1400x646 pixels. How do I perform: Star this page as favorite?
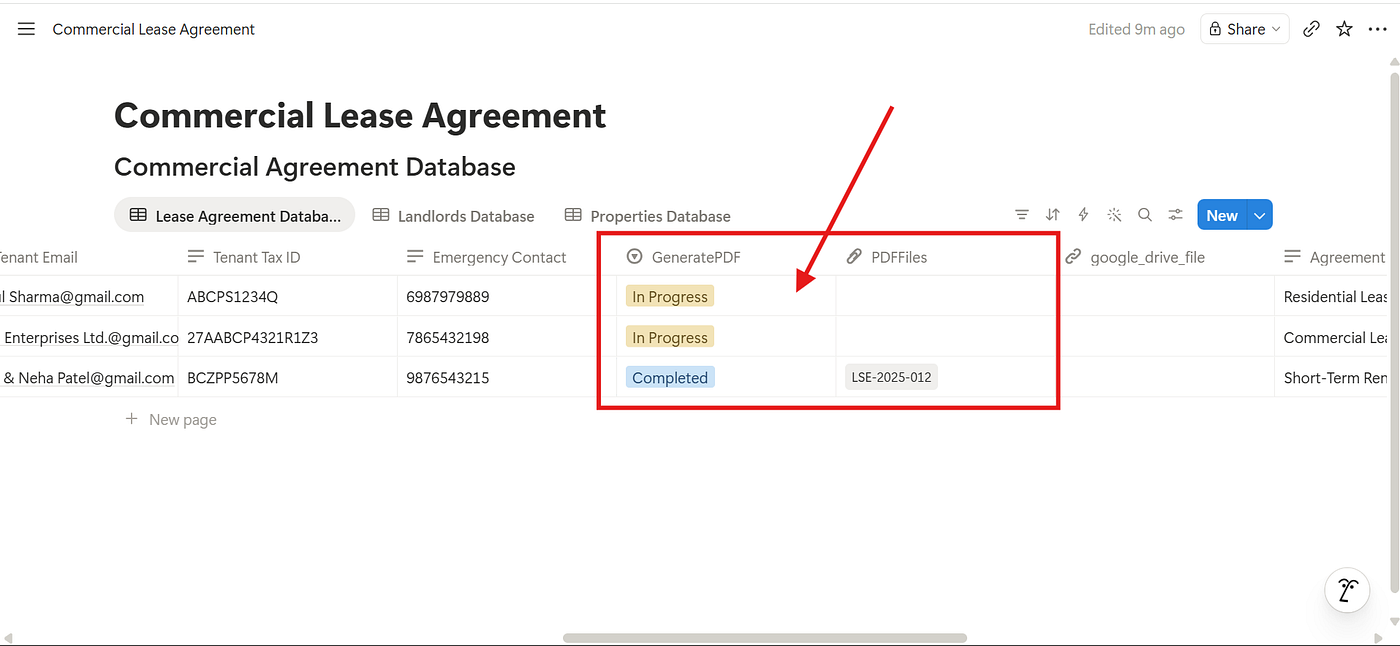click(1344, 29)
